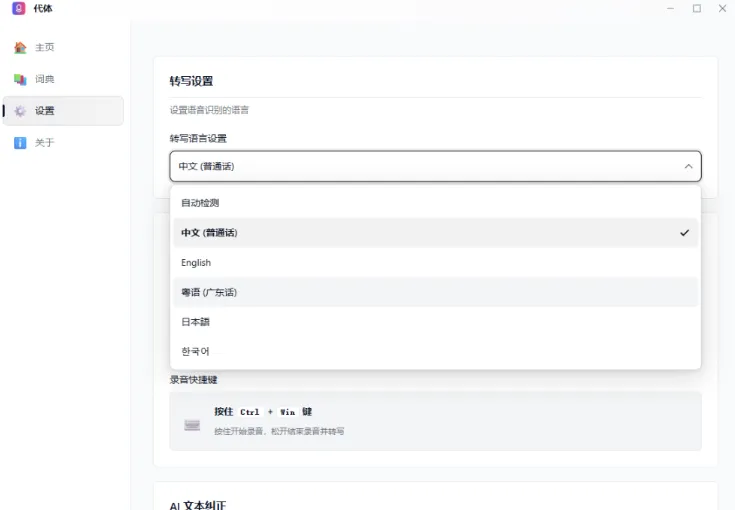Click the settings gear icon in sidebar

20,111
